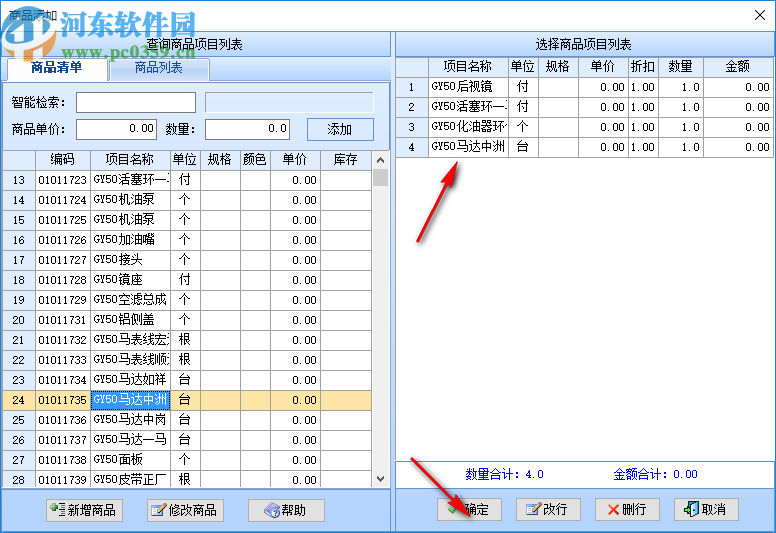Switch to the 商品清单 tab
The image size is (776, 533).
coord(56,68)
